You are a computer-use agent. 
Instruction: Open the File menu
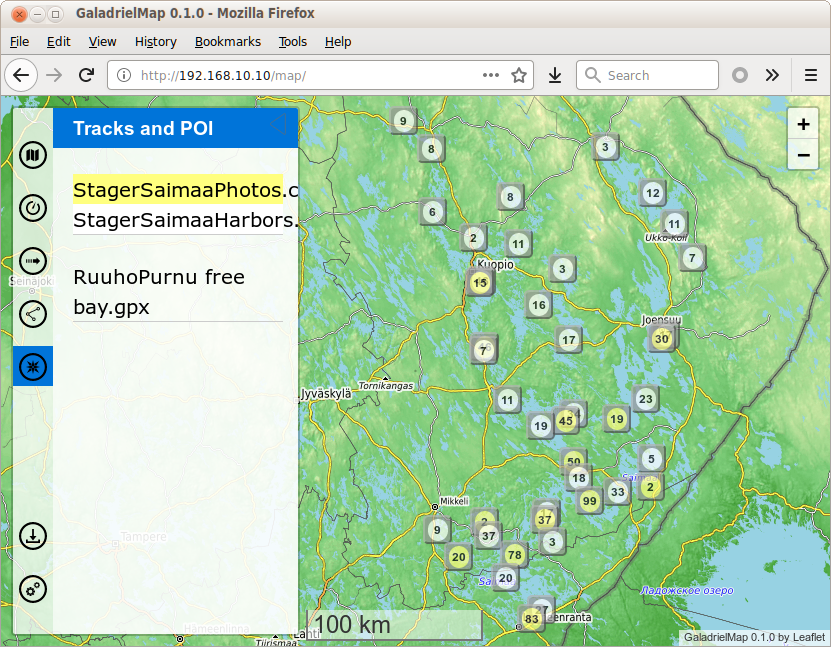20,41
